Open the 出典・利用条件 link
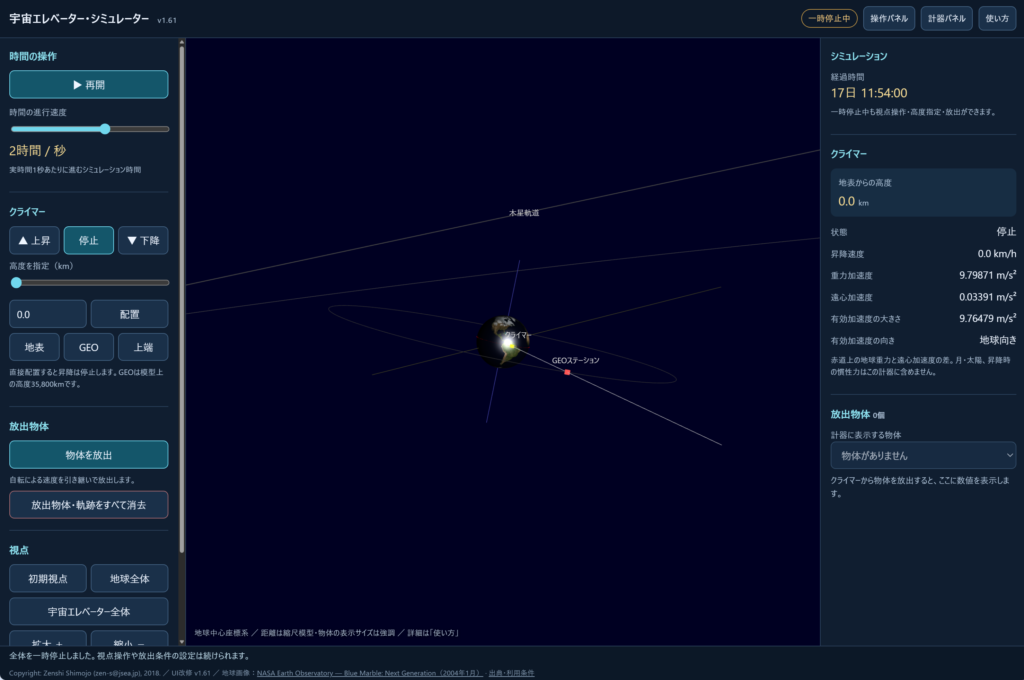 tap(511, 673)
